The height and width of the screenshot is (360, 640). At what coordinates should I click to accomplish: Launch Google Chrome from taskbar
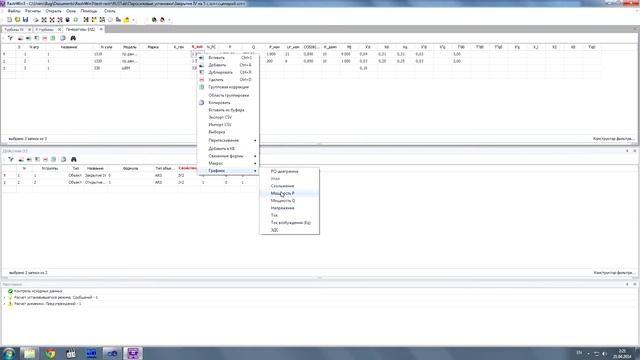pyautogui.click(x=50, y=353)
